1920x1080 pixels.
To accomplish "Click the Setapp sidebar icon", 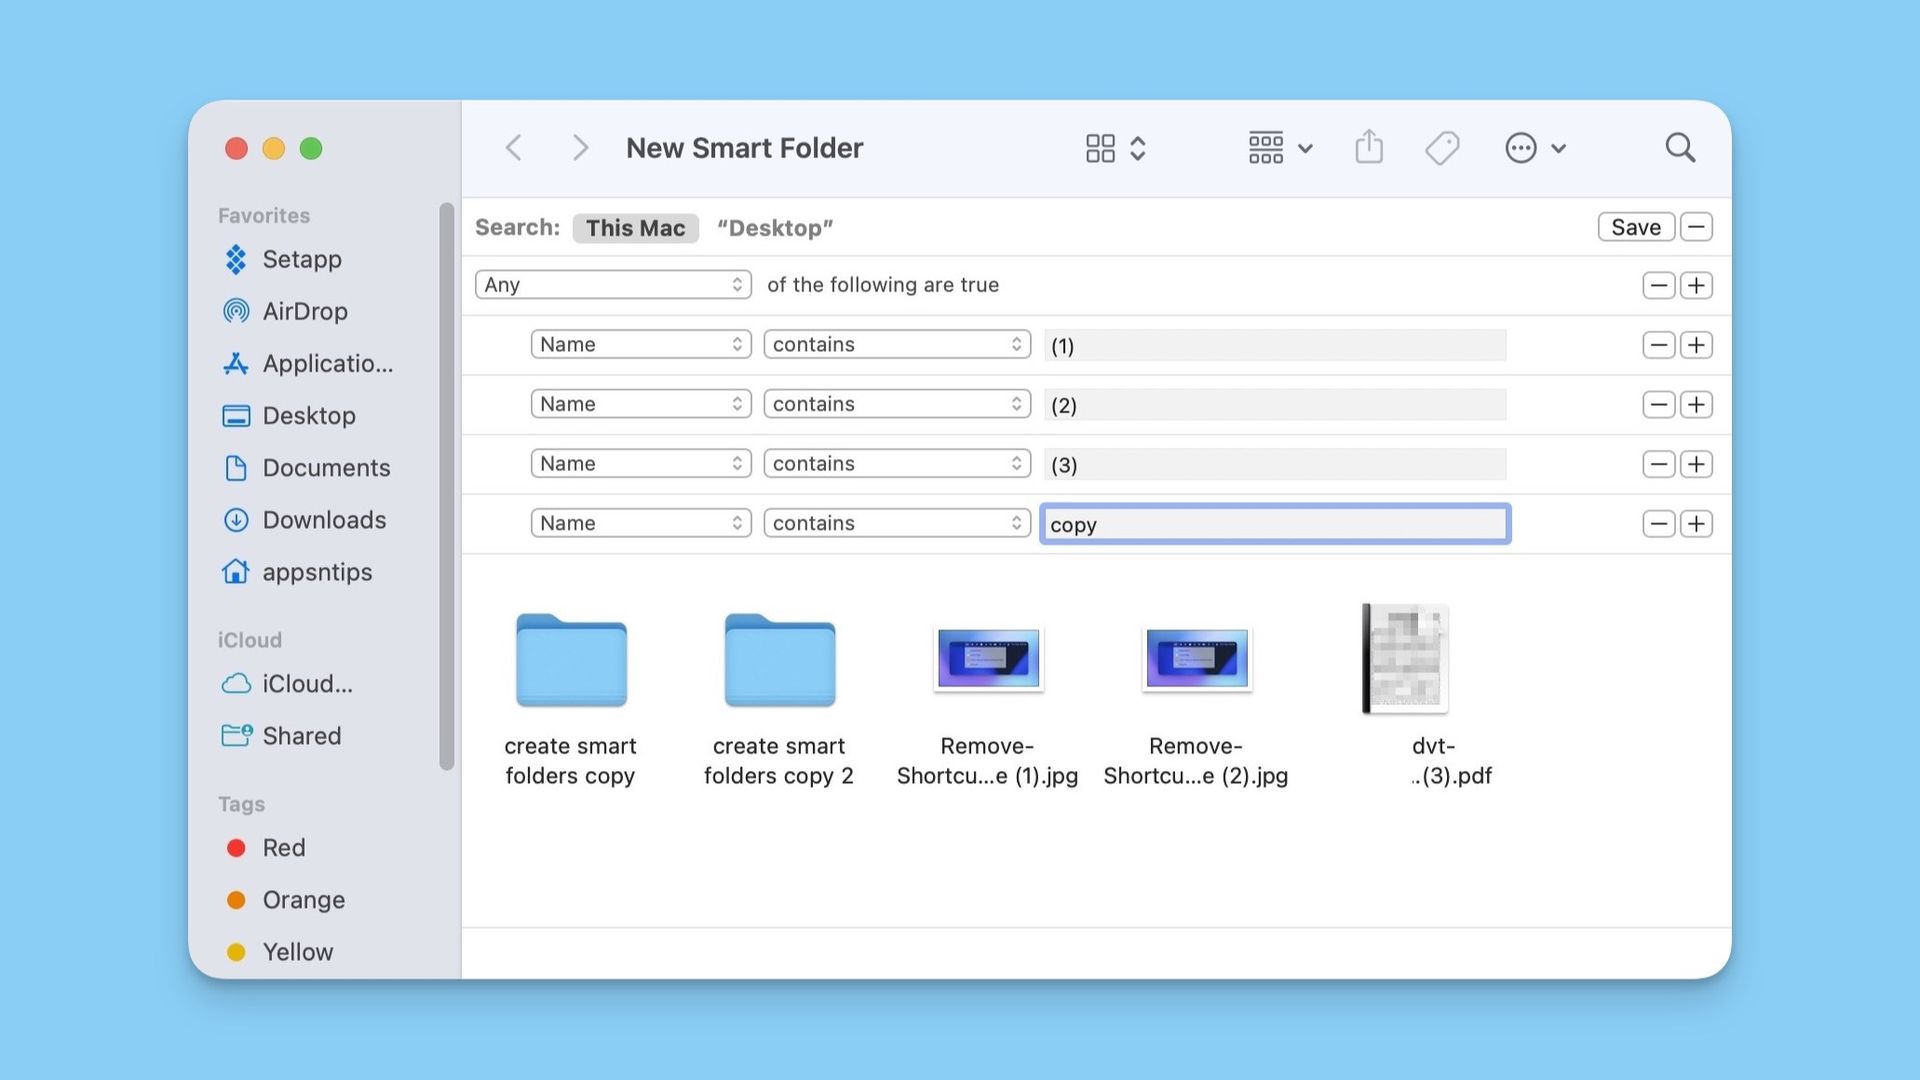I will [x=236, y=260].
